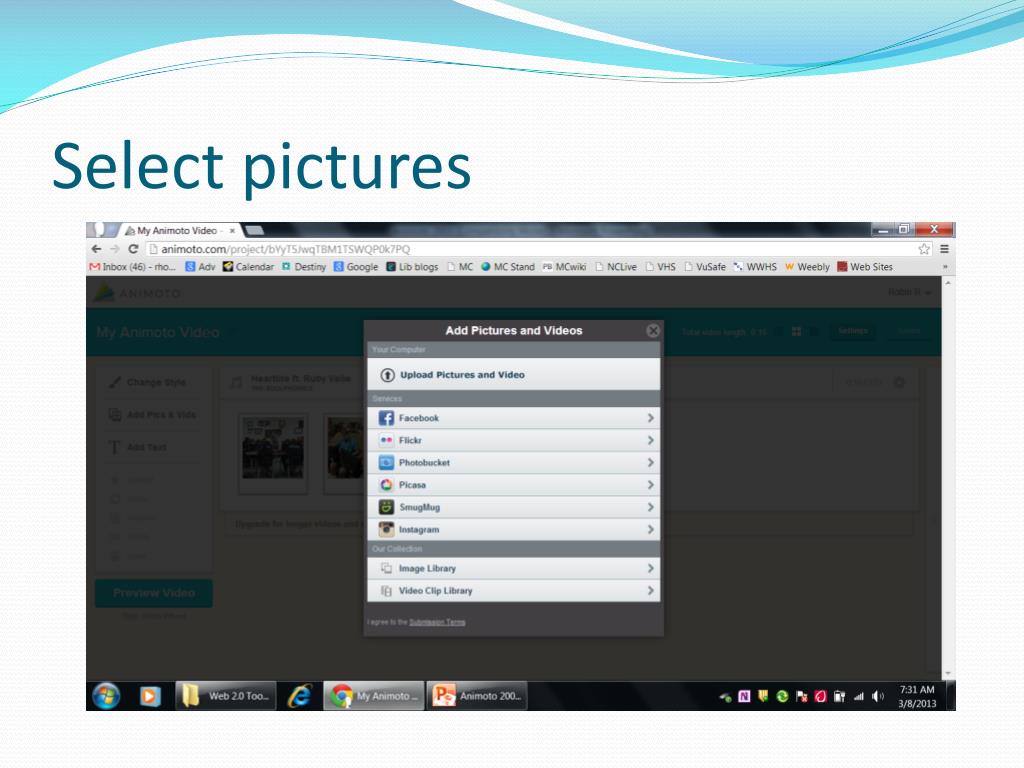The width and height of the screenshot is (1024, 768).
Task: Switch to My Animoto Video tab
Action: 176,231
